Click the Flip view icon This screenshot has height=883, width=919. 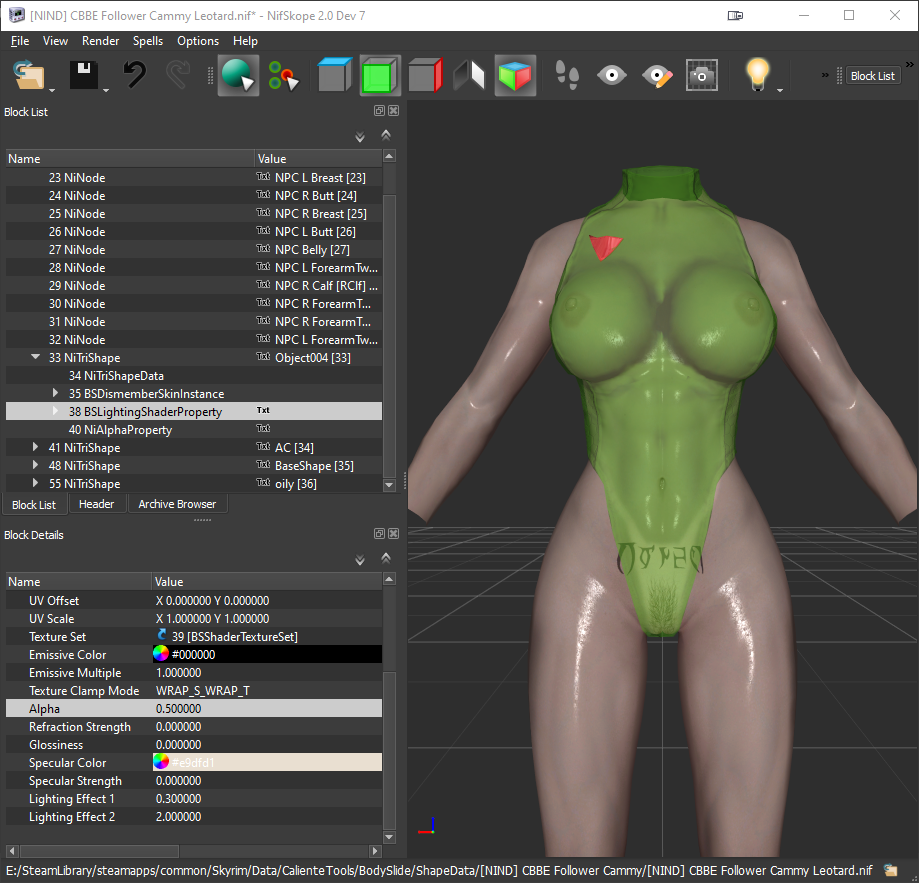(x=469, y=76)
